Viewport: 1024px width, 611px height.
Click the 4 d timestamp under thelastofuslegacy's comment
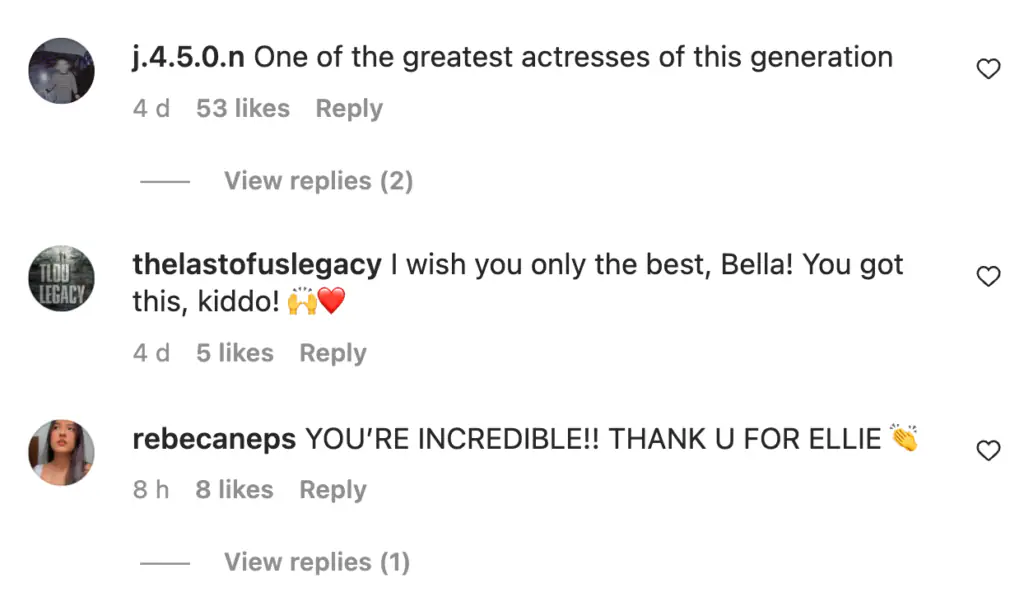tap(151, 353)
